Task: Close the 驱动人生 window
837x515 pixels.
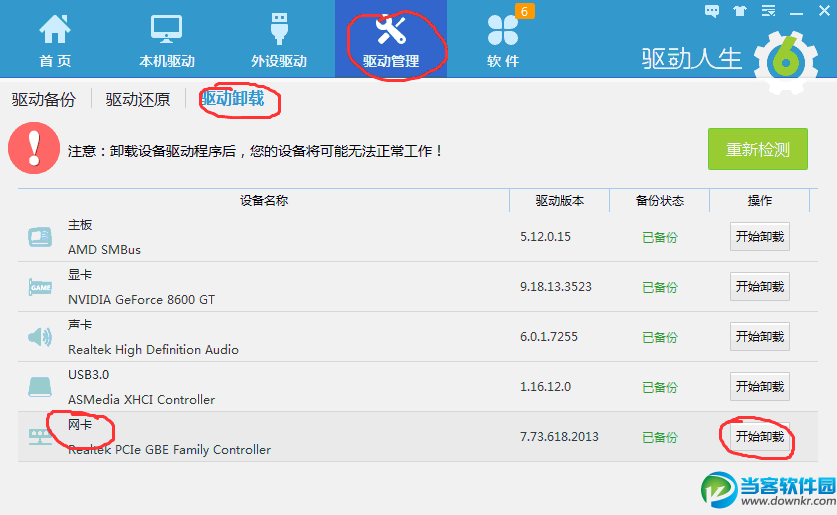Action: click(x=824, y=11)
